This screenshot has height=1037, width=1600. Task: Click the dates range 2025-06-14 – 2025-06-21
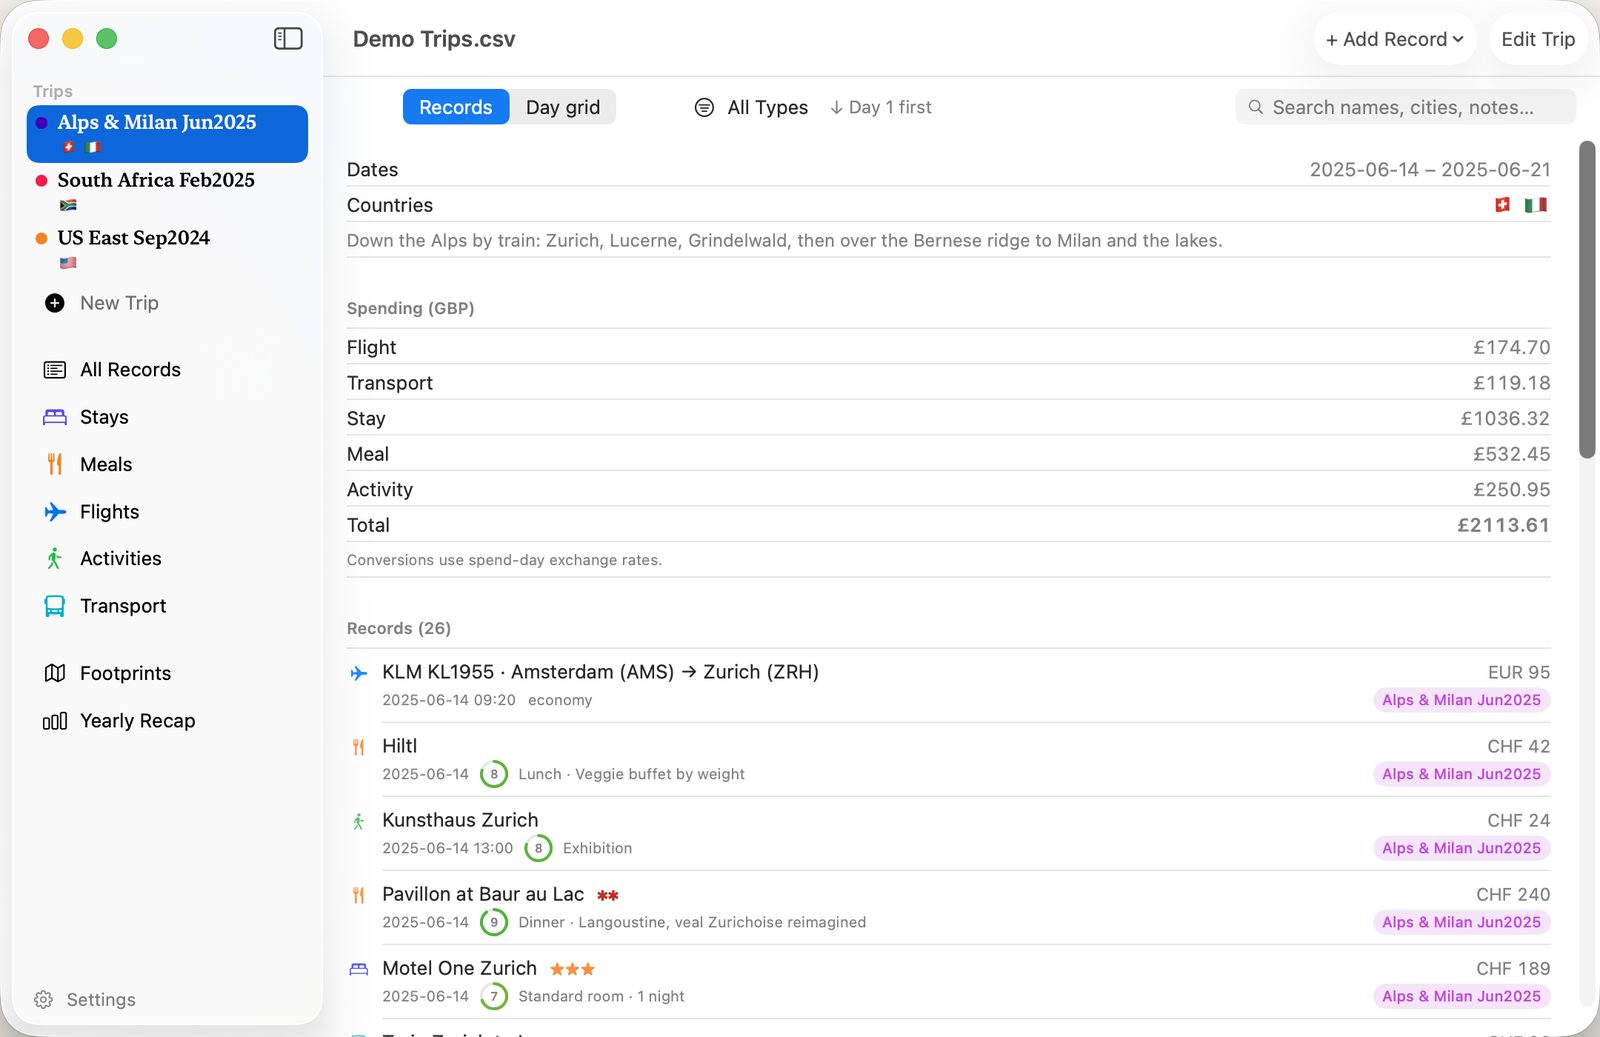pos(1430,170)
